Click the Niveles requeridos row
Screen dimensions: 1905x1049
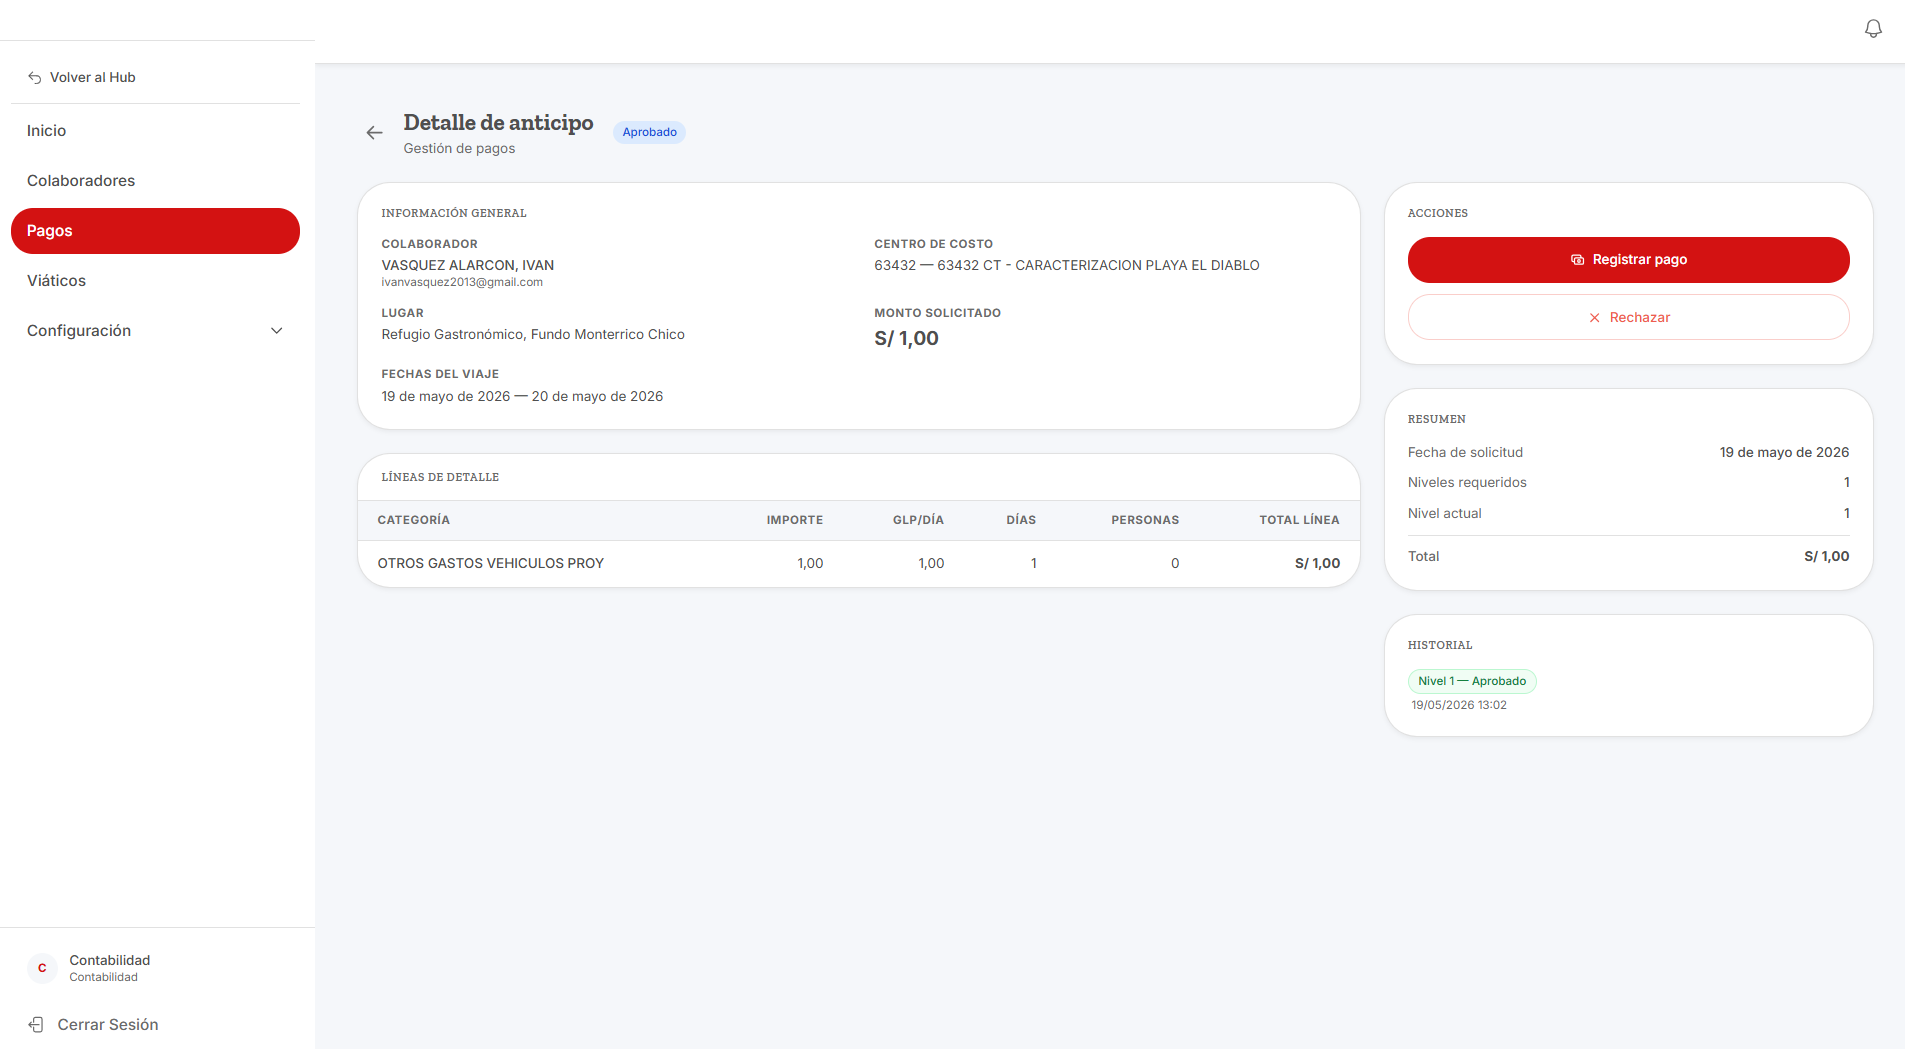(1628, 483)
